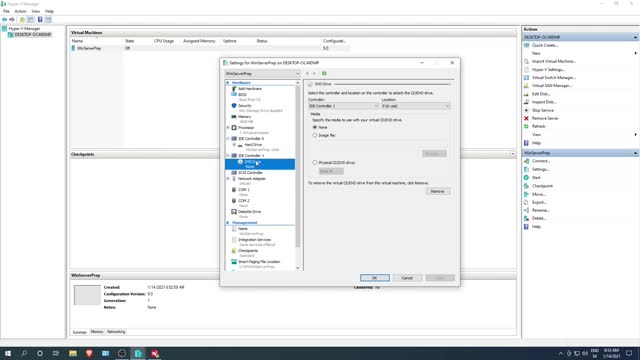Viewport: 640px width, 360px height.
Task: Expand the Processor tree node
Action: click(228, 128)
